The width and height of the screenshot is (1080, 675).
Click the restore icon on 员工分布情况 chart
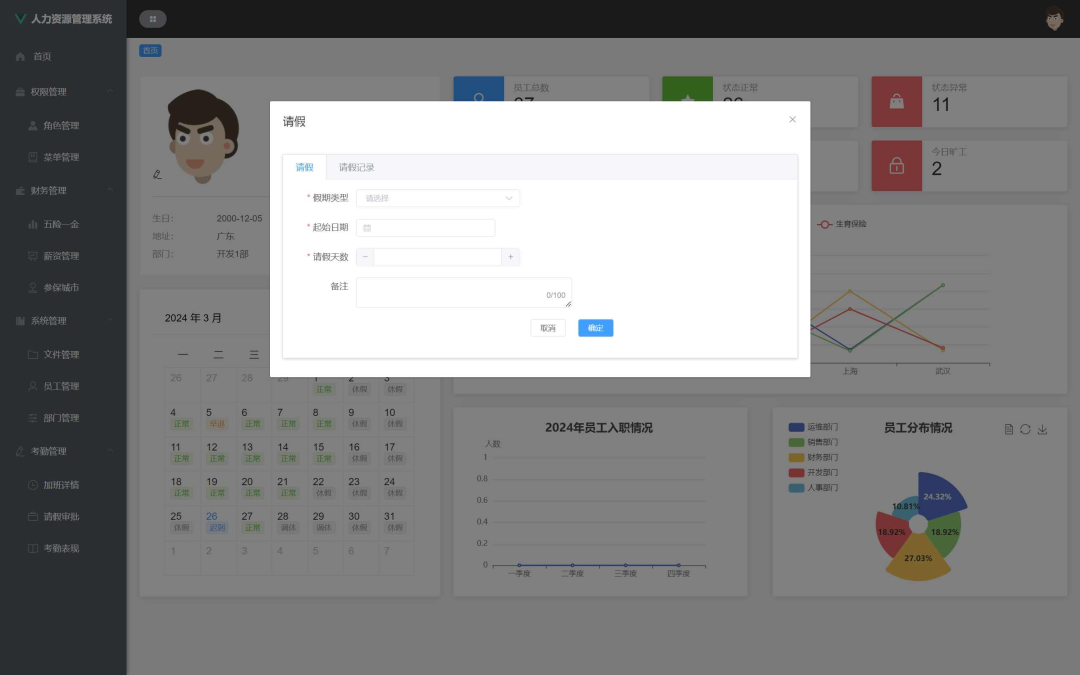1025,429
